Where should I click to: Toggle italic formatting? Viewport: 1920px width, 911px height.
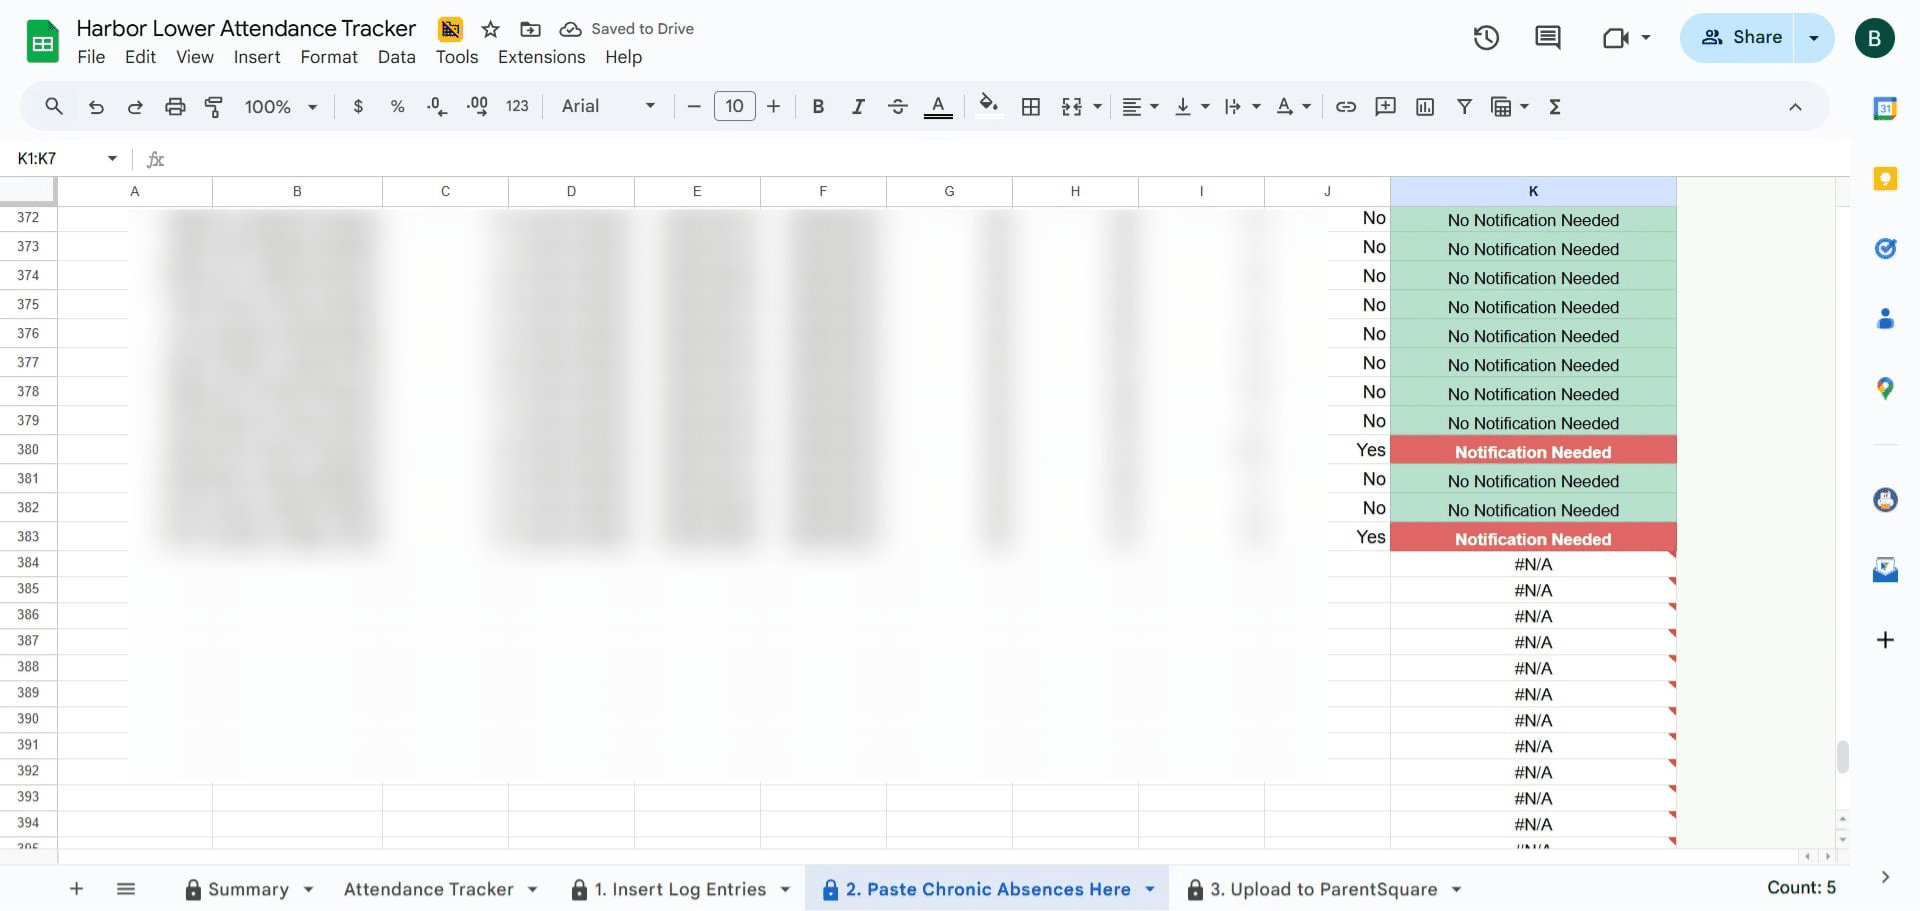[858, 106]
